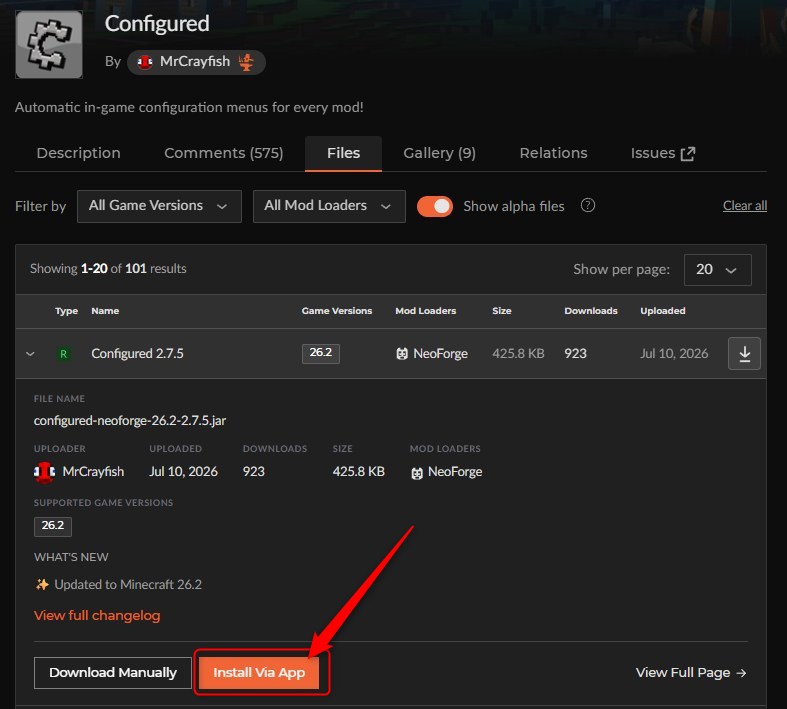
Task: Open the Show per page 20 dropdown
Action: click(x=717, y=269)
